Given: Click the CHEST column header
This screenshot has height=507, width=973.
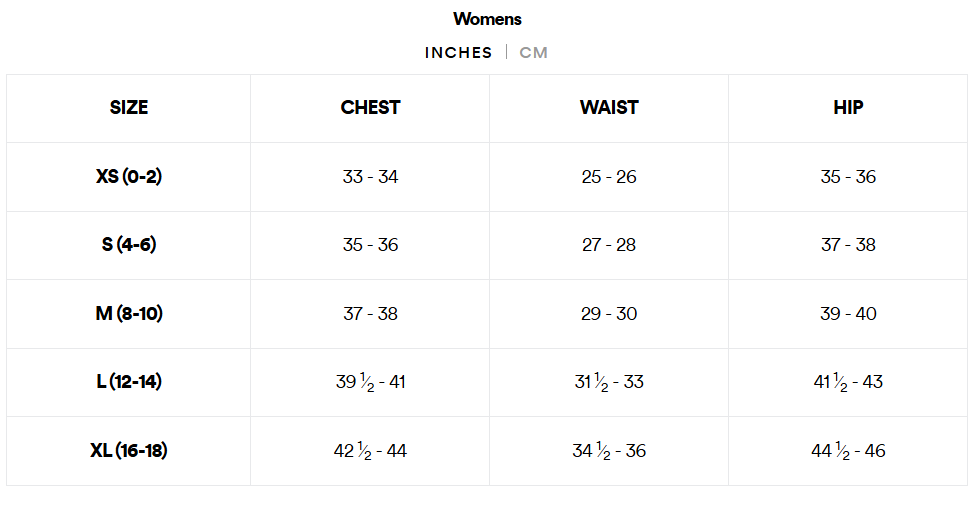Looking at the screenshot, I should [370, 108].
